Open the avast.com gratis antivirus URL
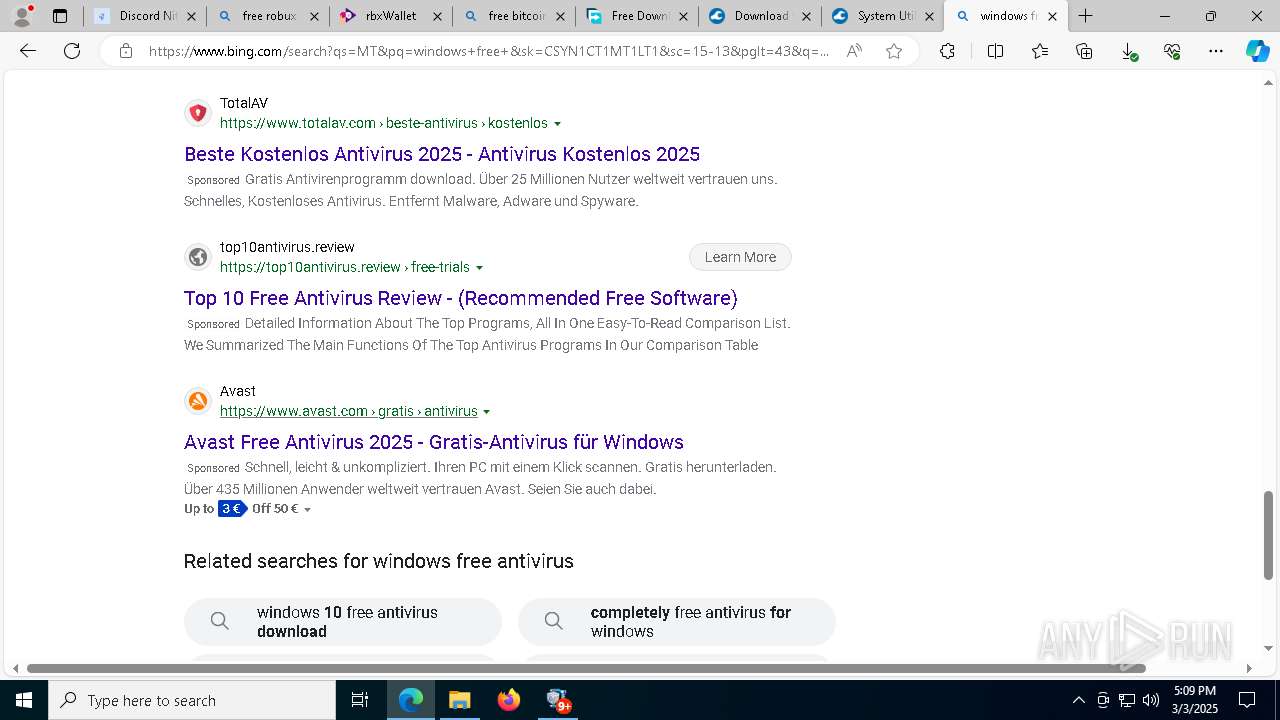 point(349,411)
